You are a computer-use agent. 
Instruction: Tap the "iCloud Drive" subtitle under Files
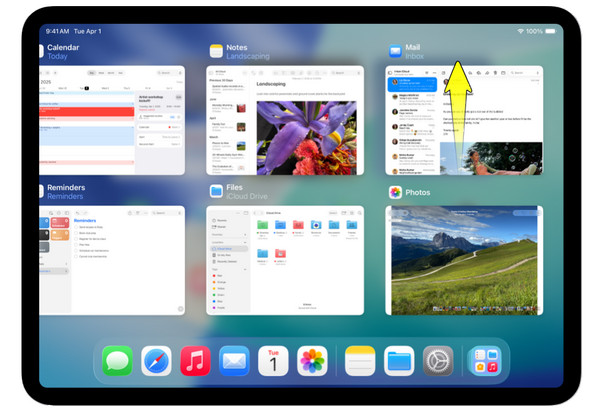coord(247,196)
